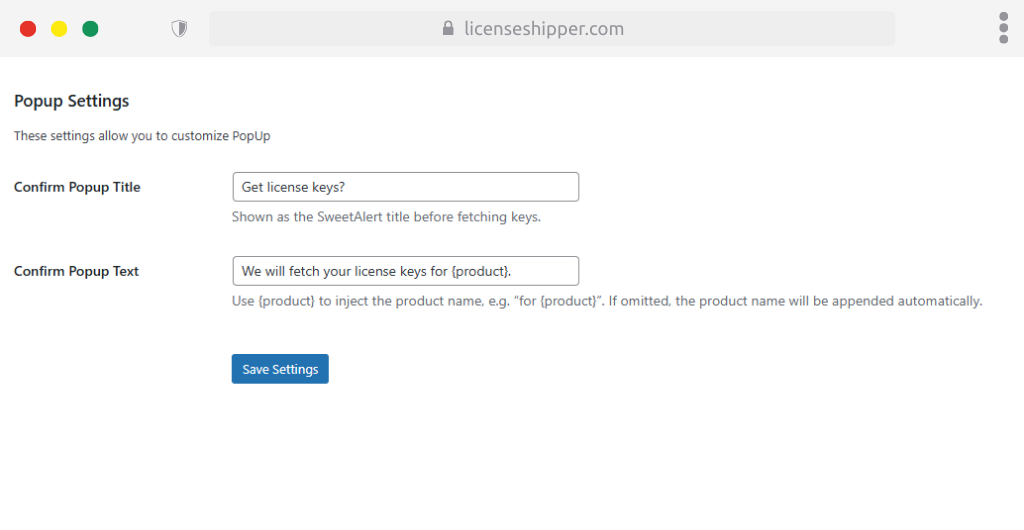Click "Get license keys?" text in the title field

pyautogui.click(x=293, y=187)
